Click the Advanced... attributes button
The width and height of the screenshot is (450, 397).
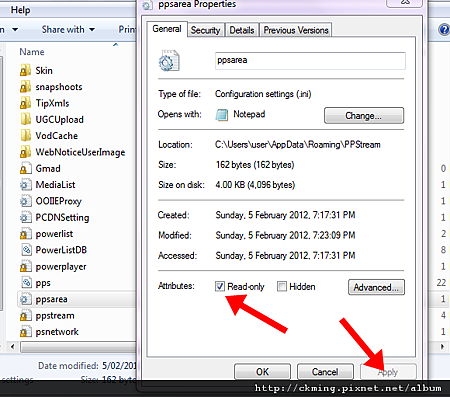376,287
